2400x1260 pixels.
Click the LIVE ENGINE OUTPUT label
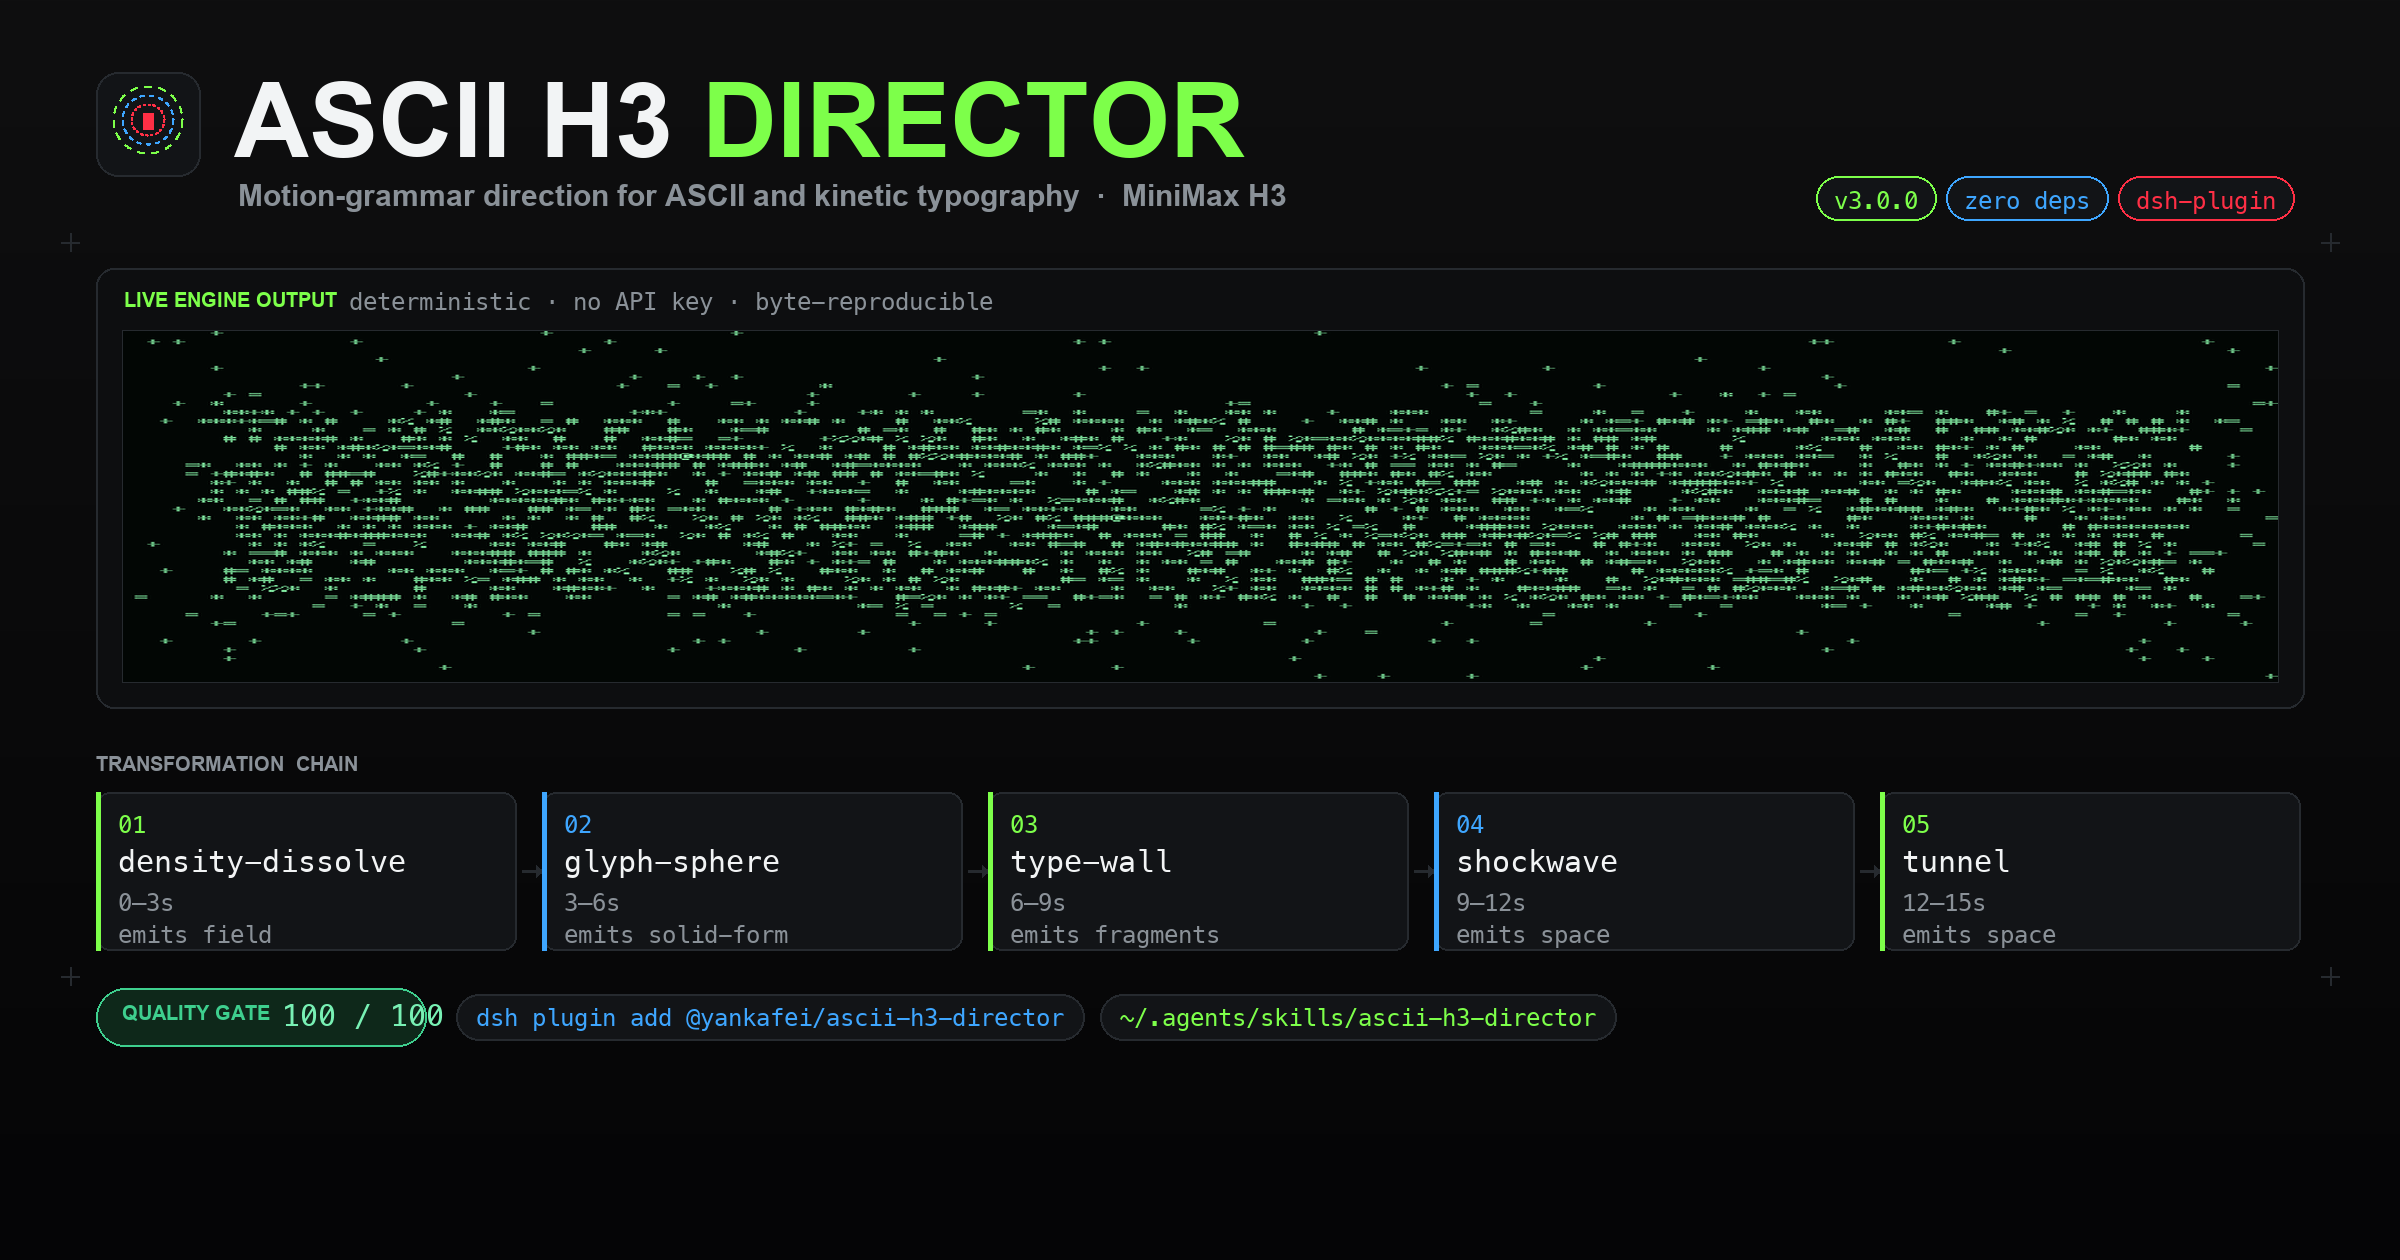pyautogui.click(x=230, y=300)
